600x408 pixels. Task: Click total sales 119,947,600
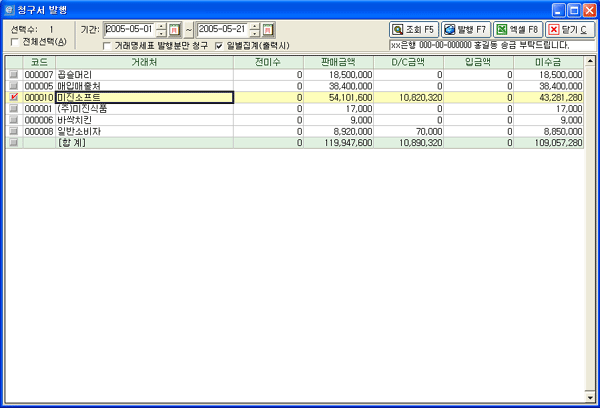(x=348, y=143)
